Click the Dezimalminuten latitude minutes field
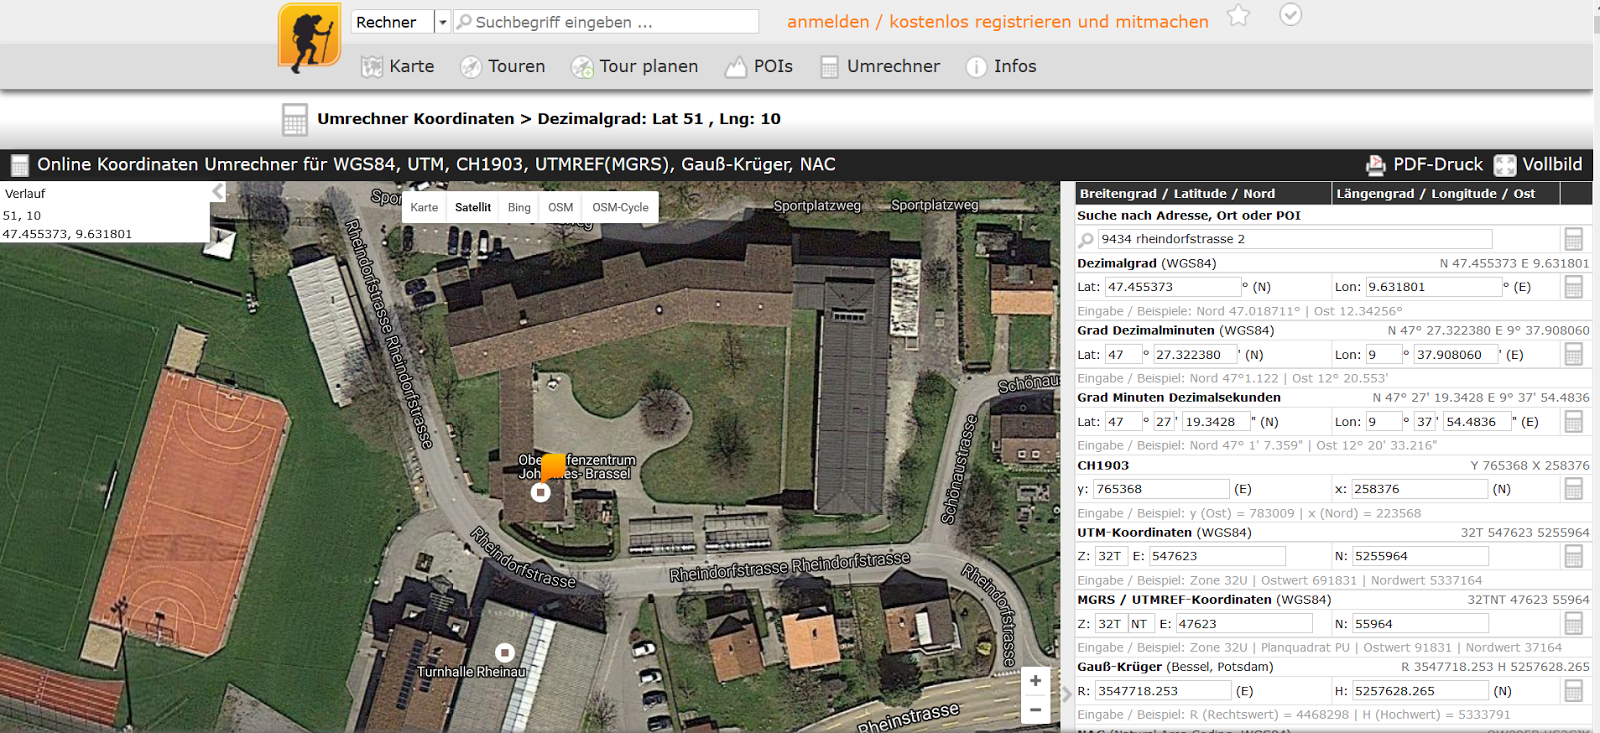The width and height of the screenshot is (1600, 733). pos(1195,355)
